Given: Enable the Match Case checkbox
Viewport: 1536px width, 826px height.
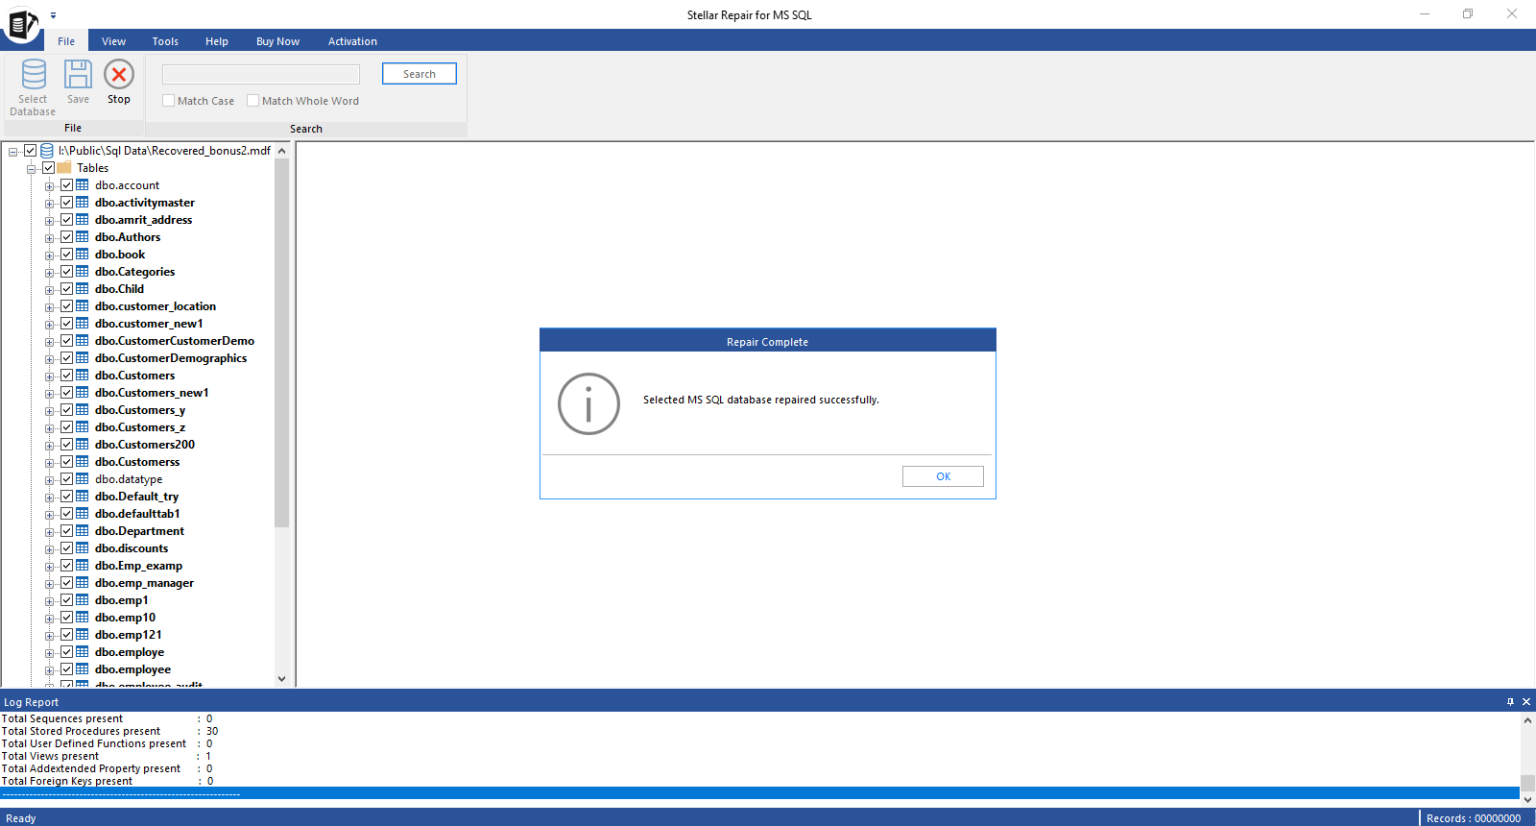Looking at the screenshot, I should coord(168,100).
